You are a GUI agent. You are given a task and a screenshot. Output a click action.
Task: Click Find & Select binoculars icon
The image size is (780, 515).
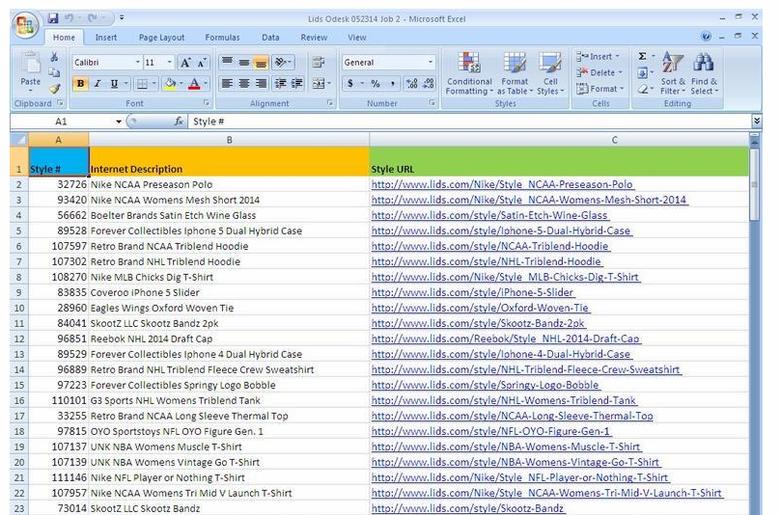704,73
